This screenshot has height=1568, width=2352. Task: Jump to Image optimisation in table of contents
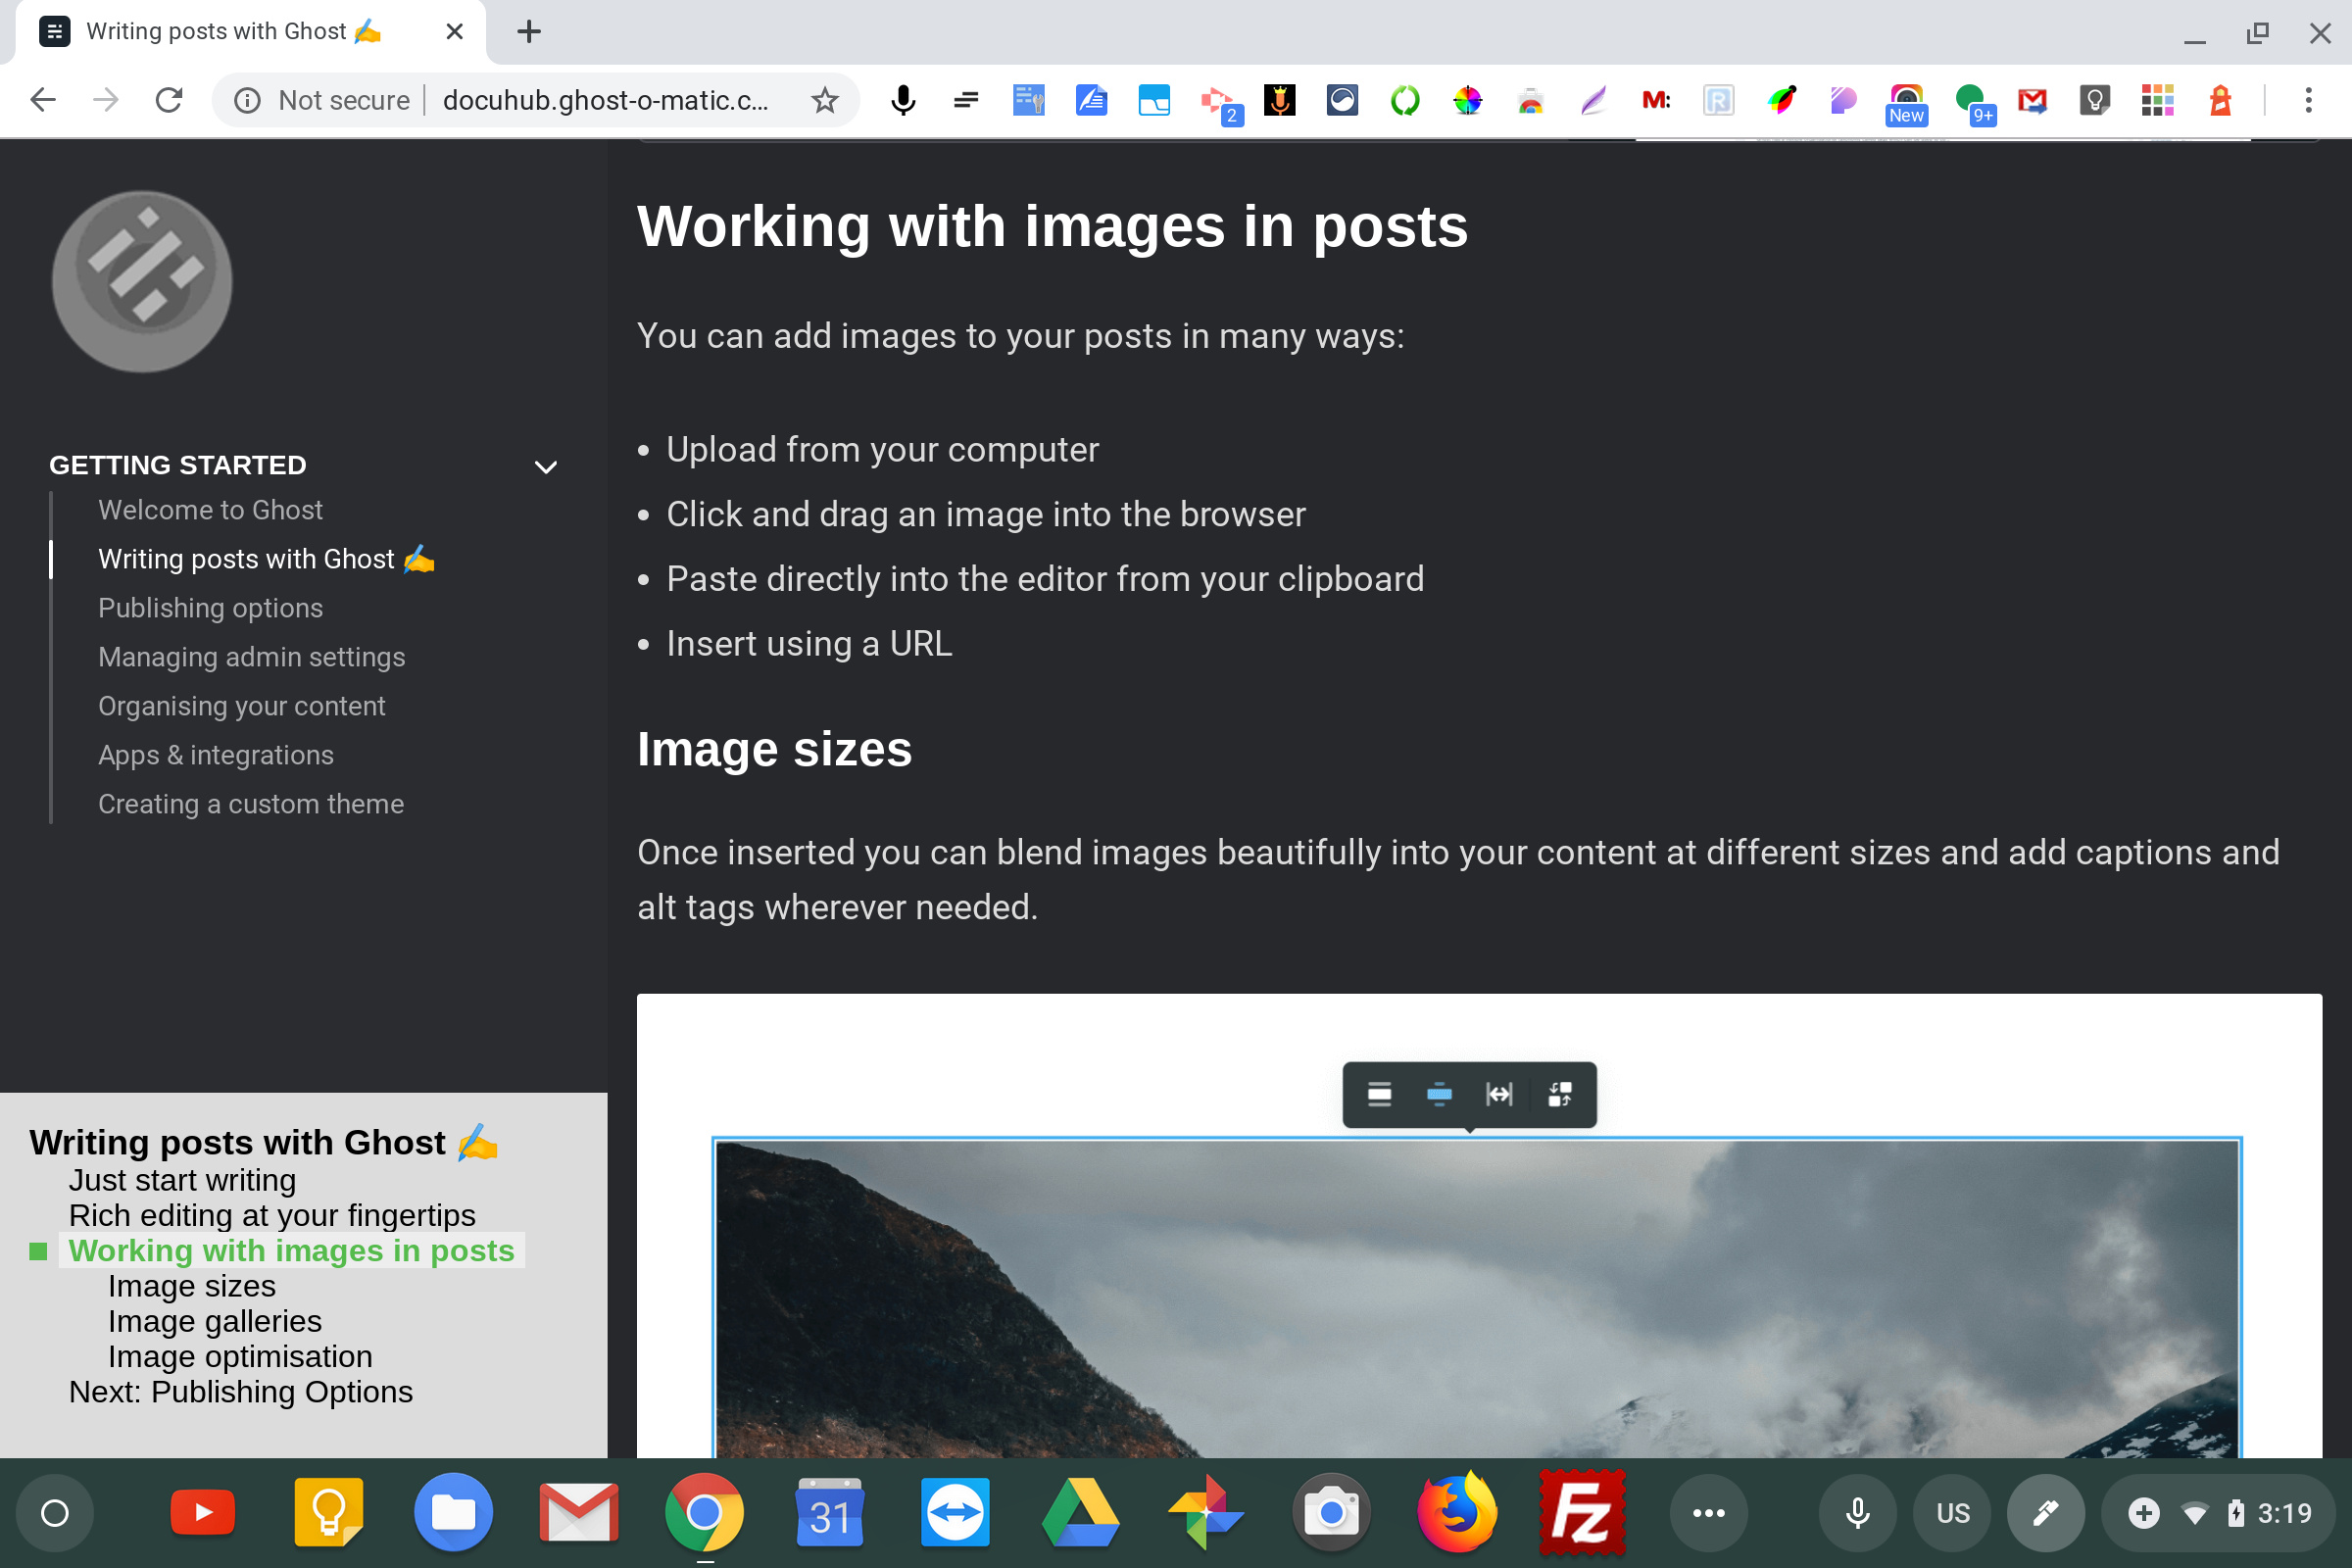[x=240, y=1356]
